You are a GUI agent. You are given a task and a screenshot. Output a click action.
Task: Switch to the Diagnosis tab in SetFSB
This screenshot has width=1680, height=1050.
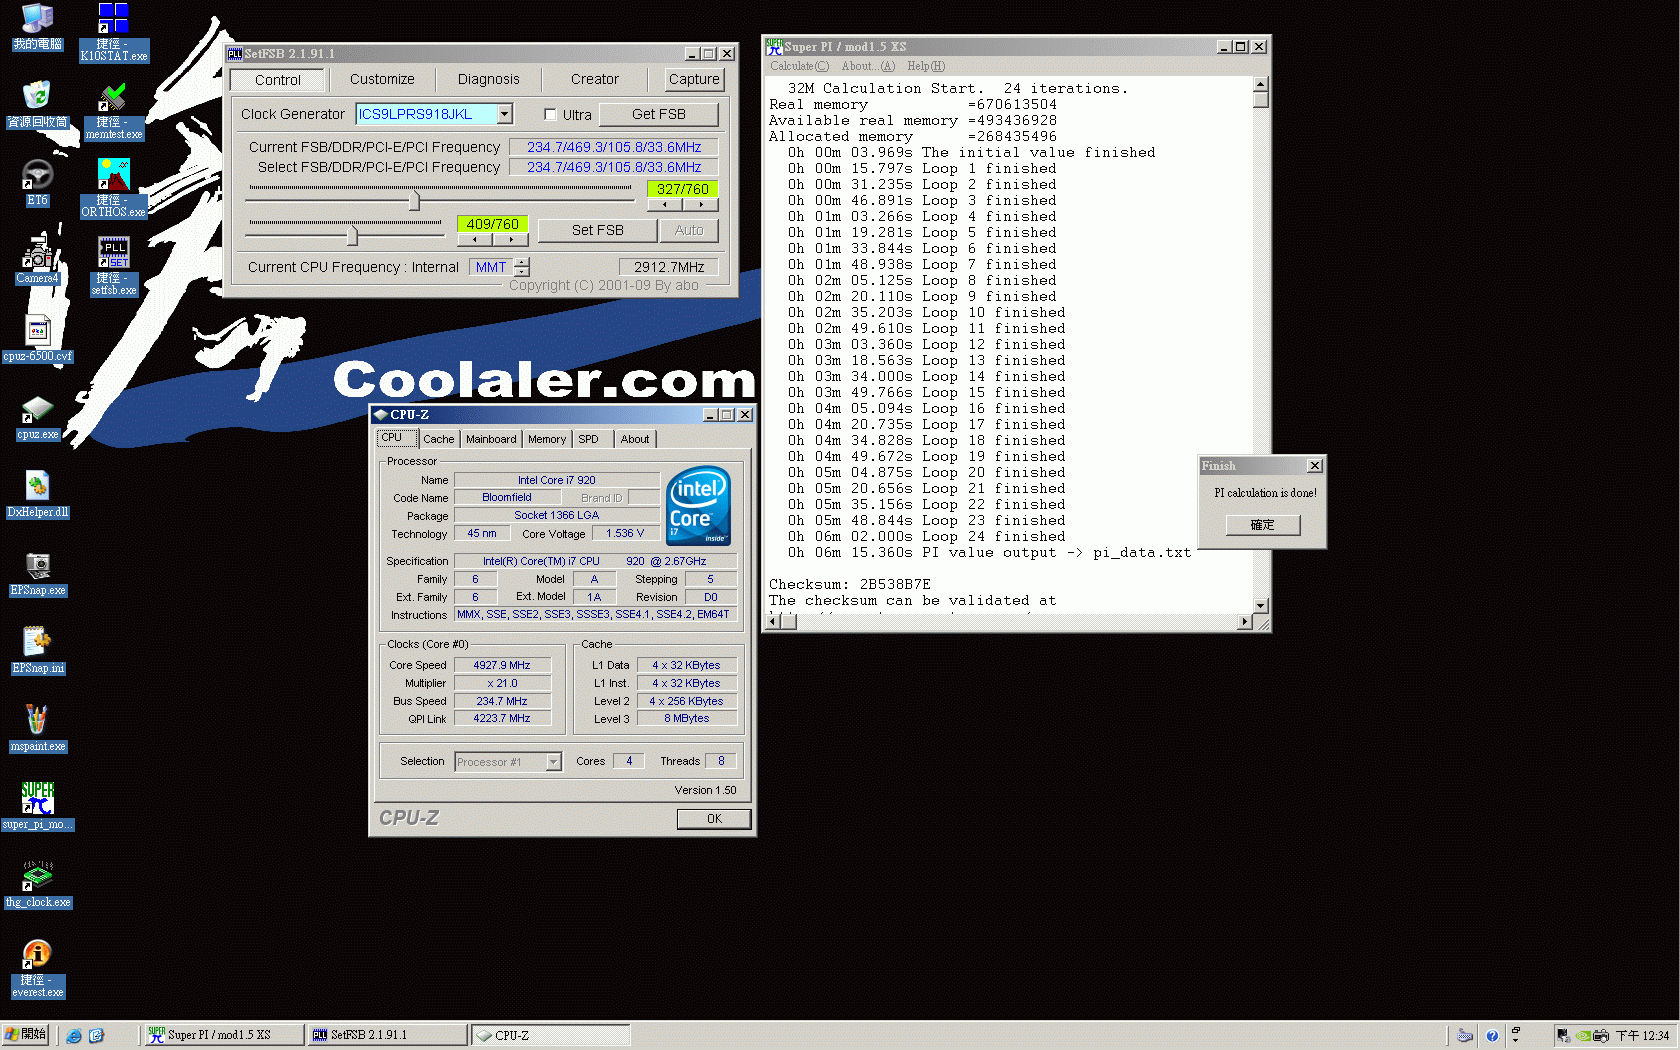pyautogui.click(x=488, y=79)
